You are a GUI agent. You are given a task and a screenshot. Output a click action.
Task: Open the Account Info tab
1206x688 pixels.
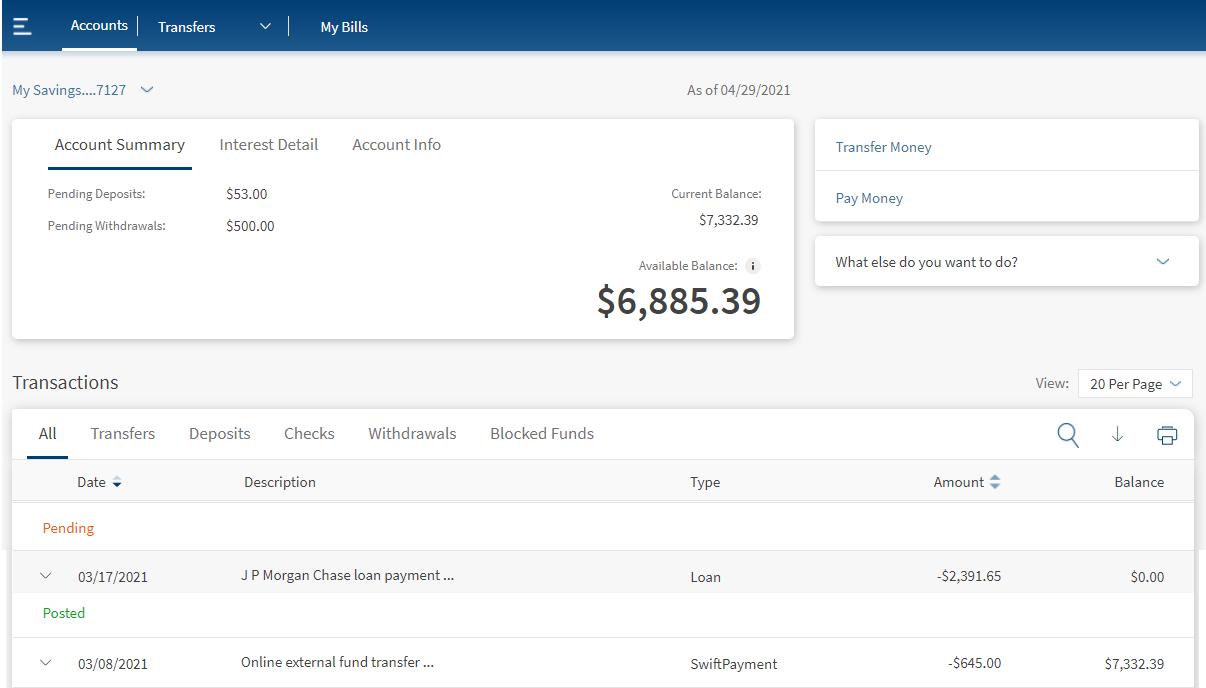click(396, 145)
